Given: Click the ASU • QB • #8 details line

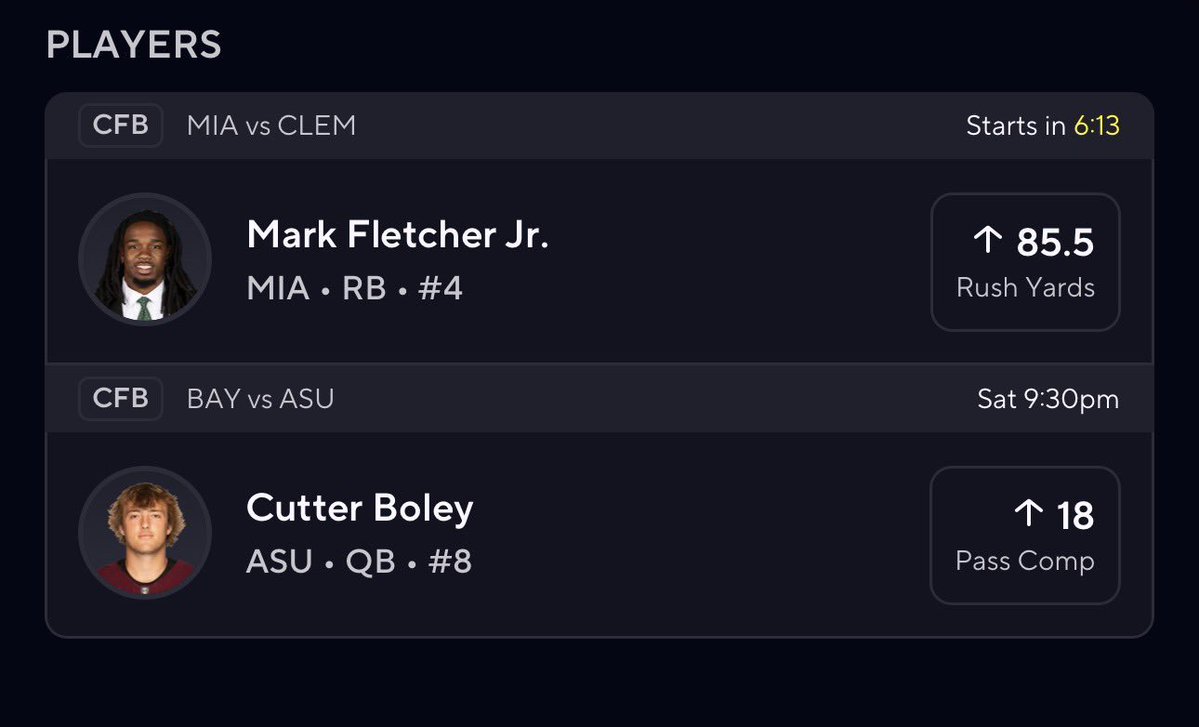Looking at the screenshot, I should (x=359, y=561).
